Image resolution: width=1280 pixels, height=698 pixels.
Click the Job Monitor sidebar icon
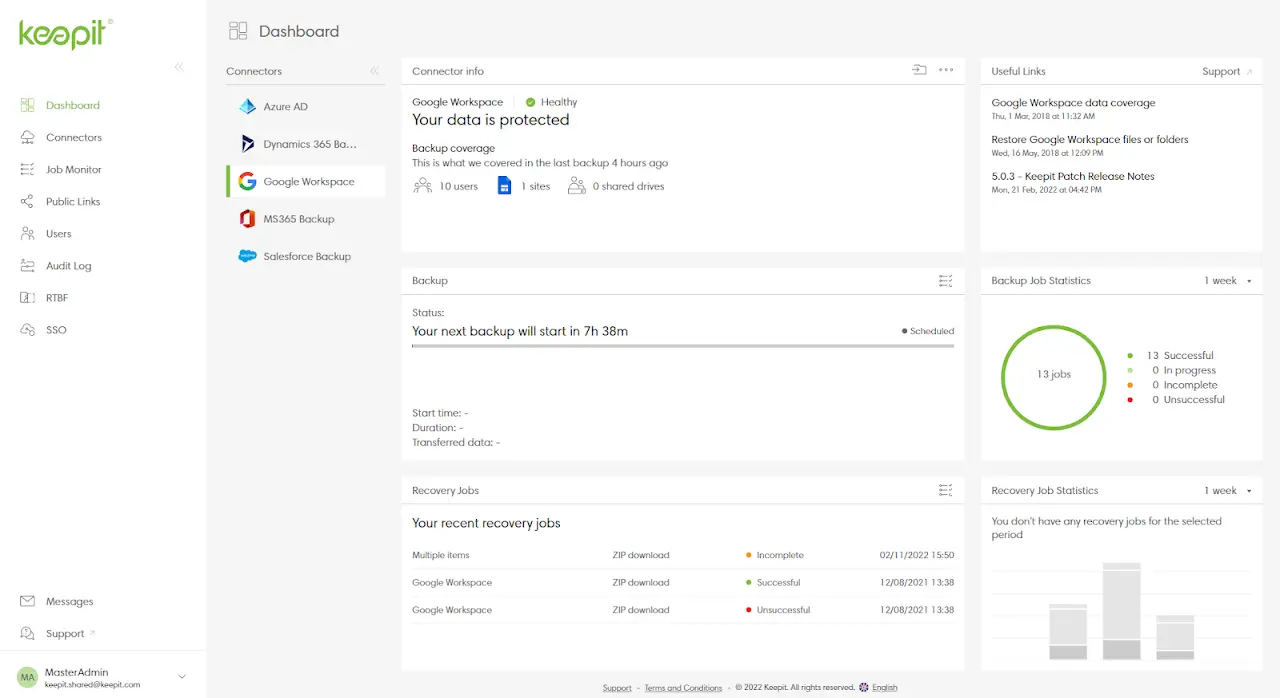(x=27, y=169)
